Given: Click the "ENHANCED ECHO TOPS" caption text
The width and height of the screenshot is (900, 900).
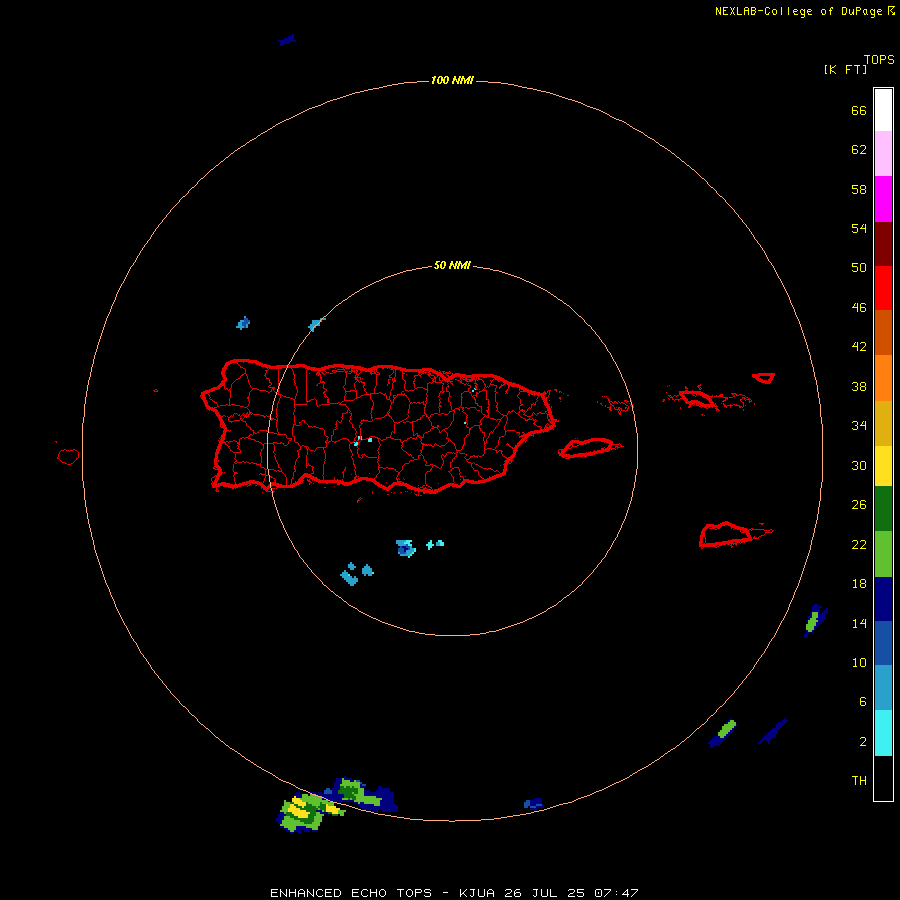Looking at the screenshot, I should [x=351, y=893].
